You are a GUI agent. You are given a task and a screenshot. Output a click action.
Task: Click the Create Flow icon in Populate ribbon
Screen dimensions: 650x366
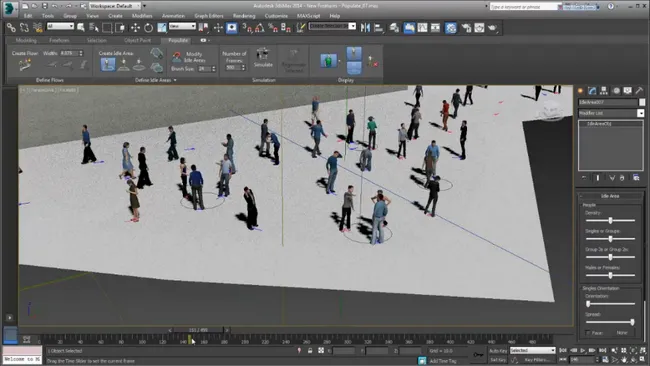(x=25, y=64)
